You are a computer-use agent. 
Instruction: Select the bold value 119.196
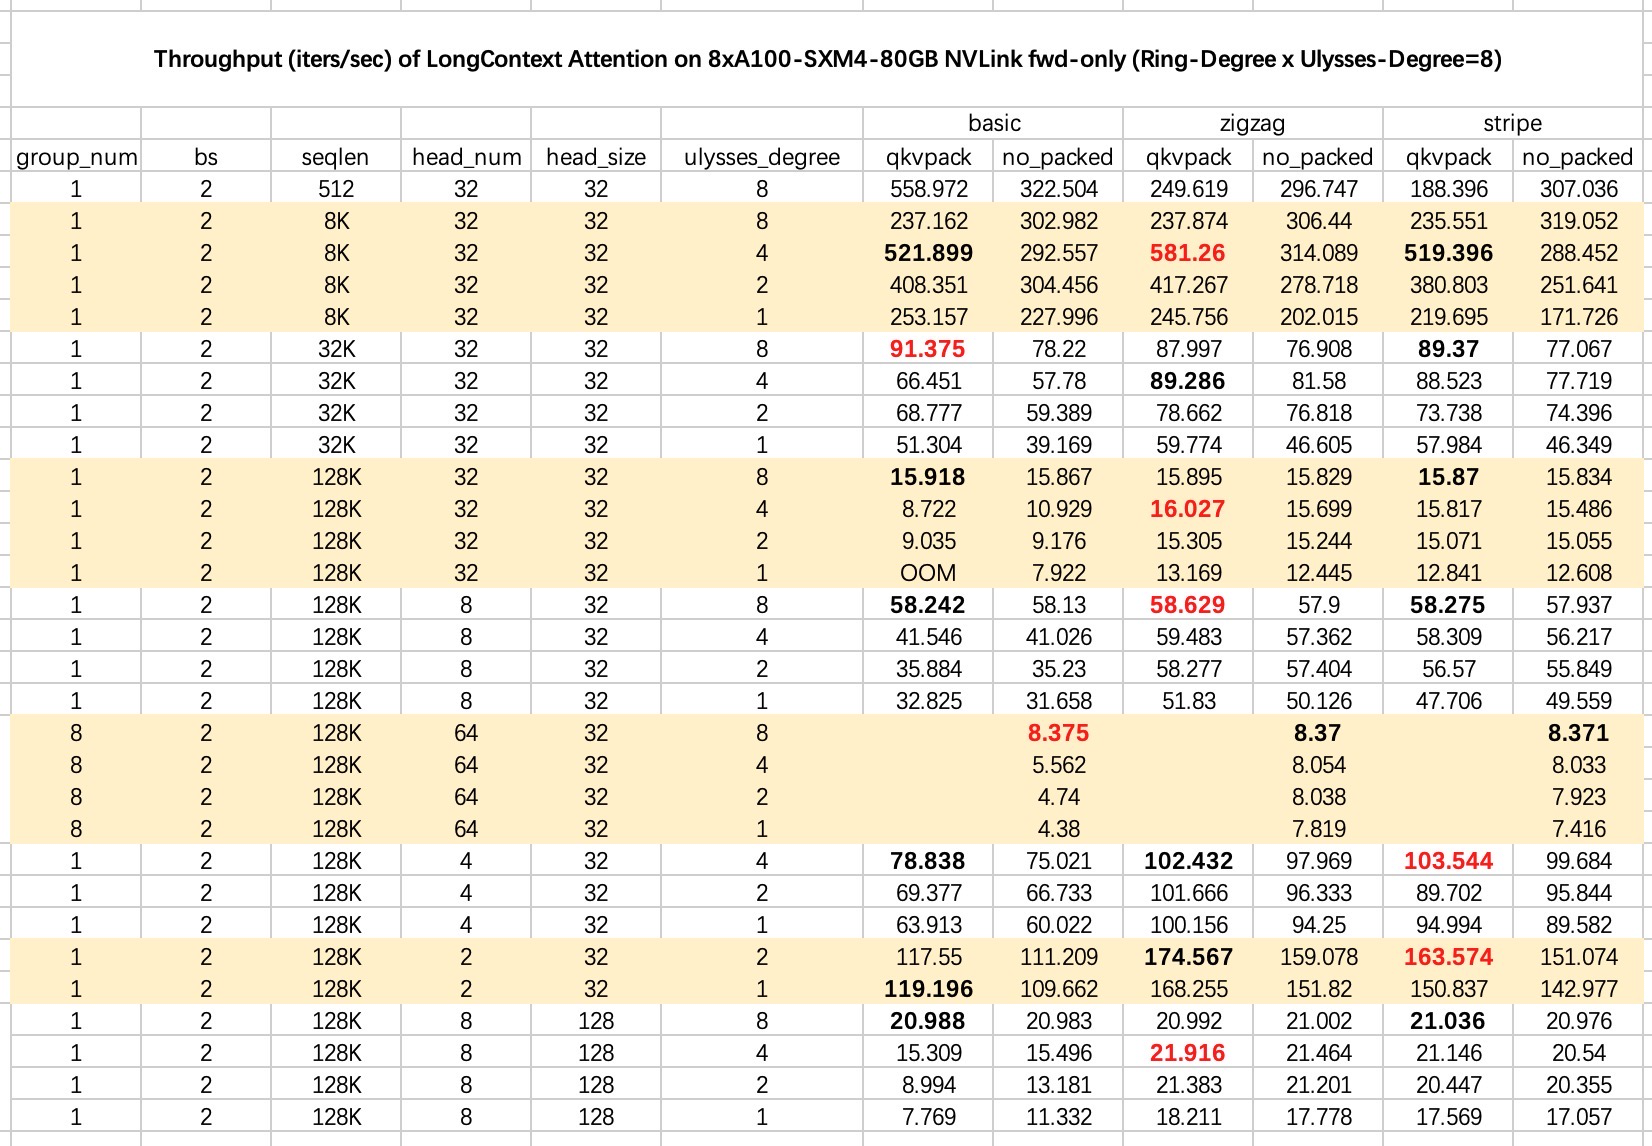[x=929, y=989]
